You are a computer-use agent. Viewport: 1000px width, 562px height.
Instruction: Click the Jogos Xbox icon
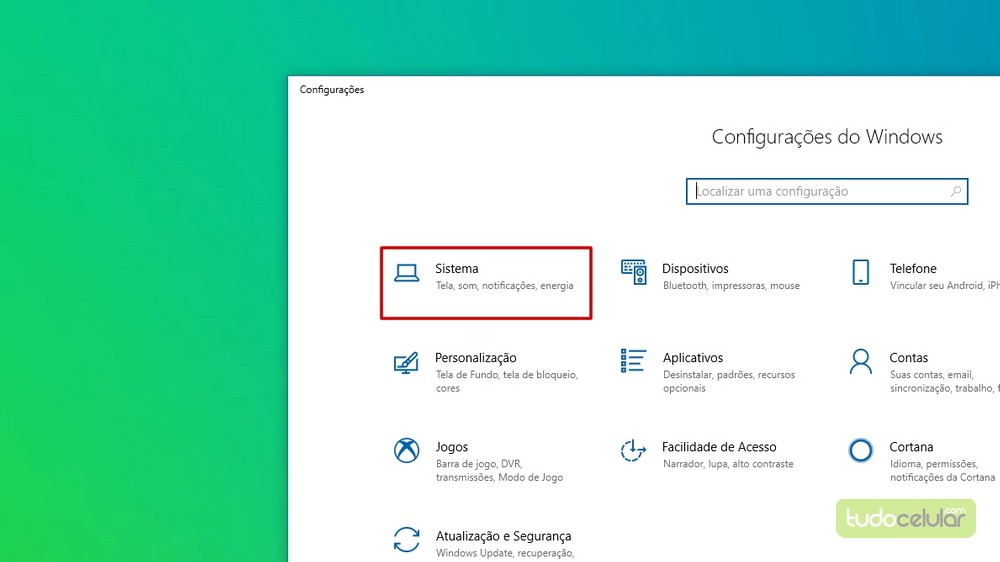406,450
